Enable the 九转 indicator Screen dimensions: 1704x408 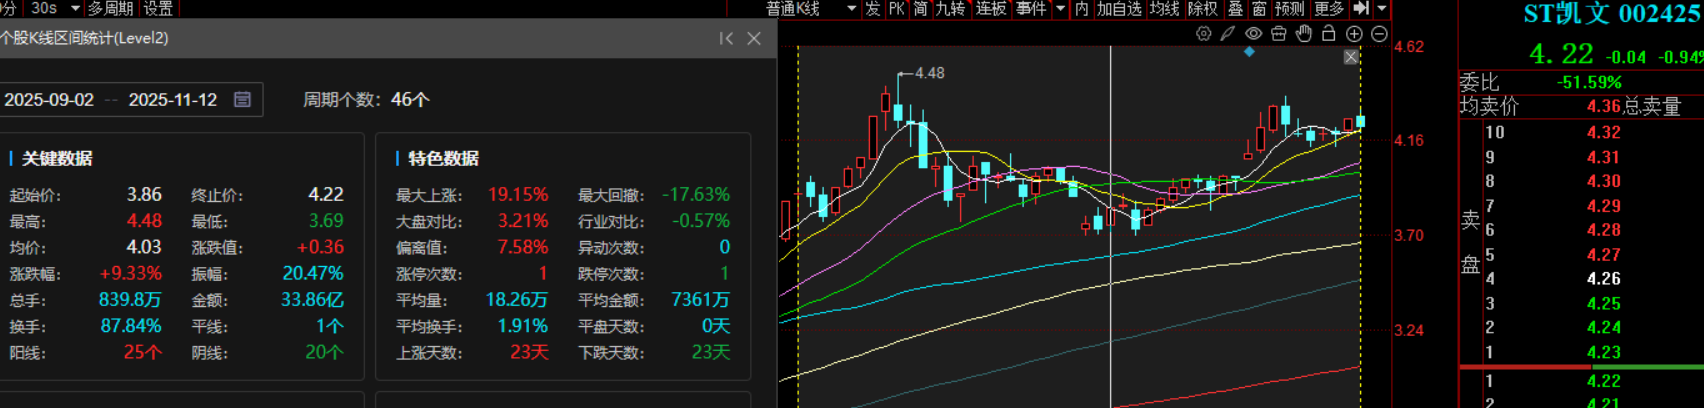point(950,8)
